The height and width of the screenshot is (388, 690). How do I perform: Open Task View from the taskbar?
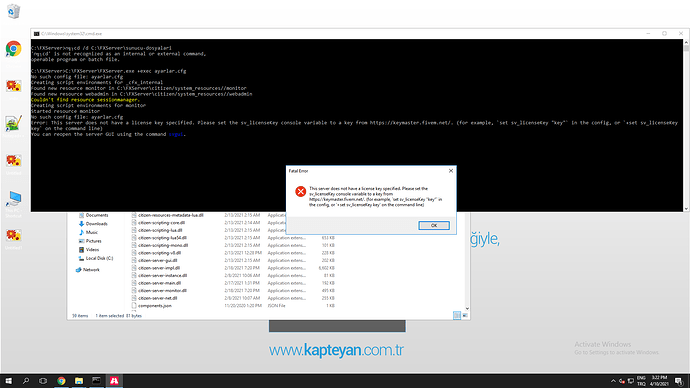(x=43, y=381)
